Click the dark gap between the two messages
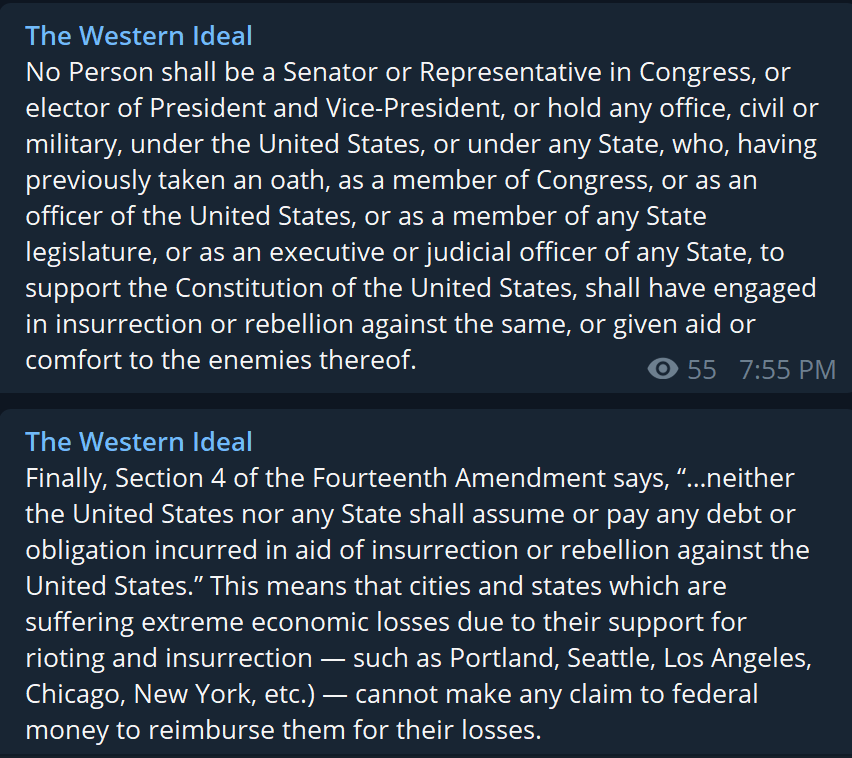The height and width of the screenshot is (758, 852). pyautogui.click(x=426, y=401)
